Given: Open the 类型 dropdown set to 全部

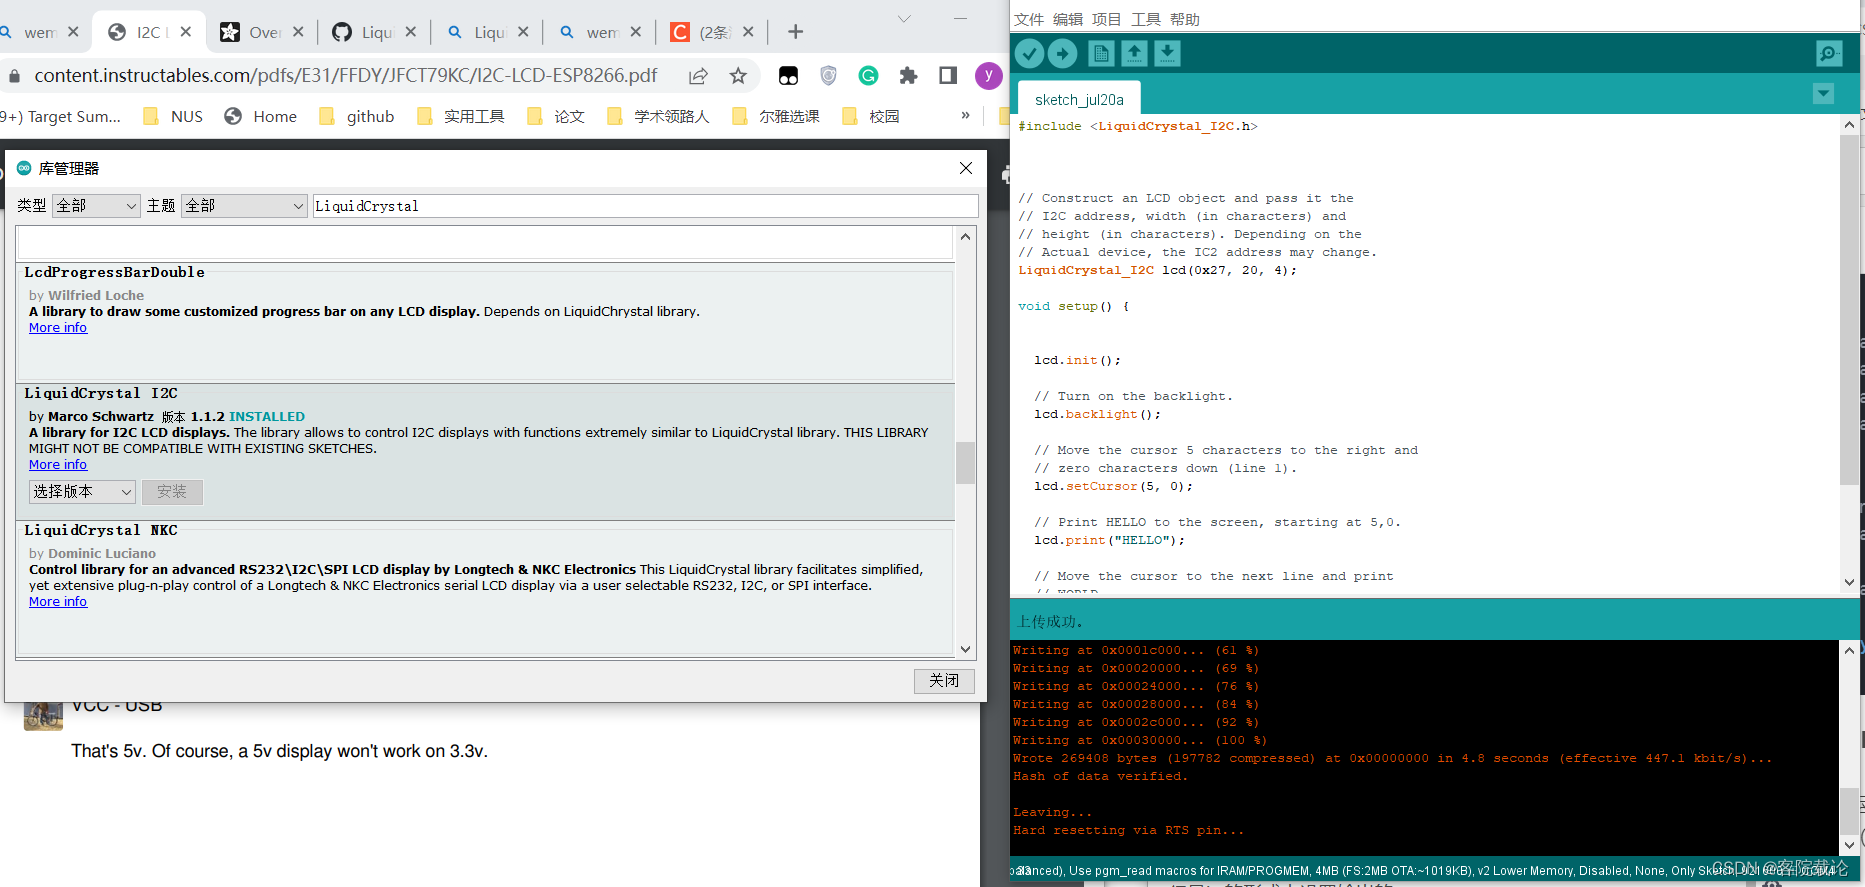Looking at the screenshot, I should tap(96, 205).
